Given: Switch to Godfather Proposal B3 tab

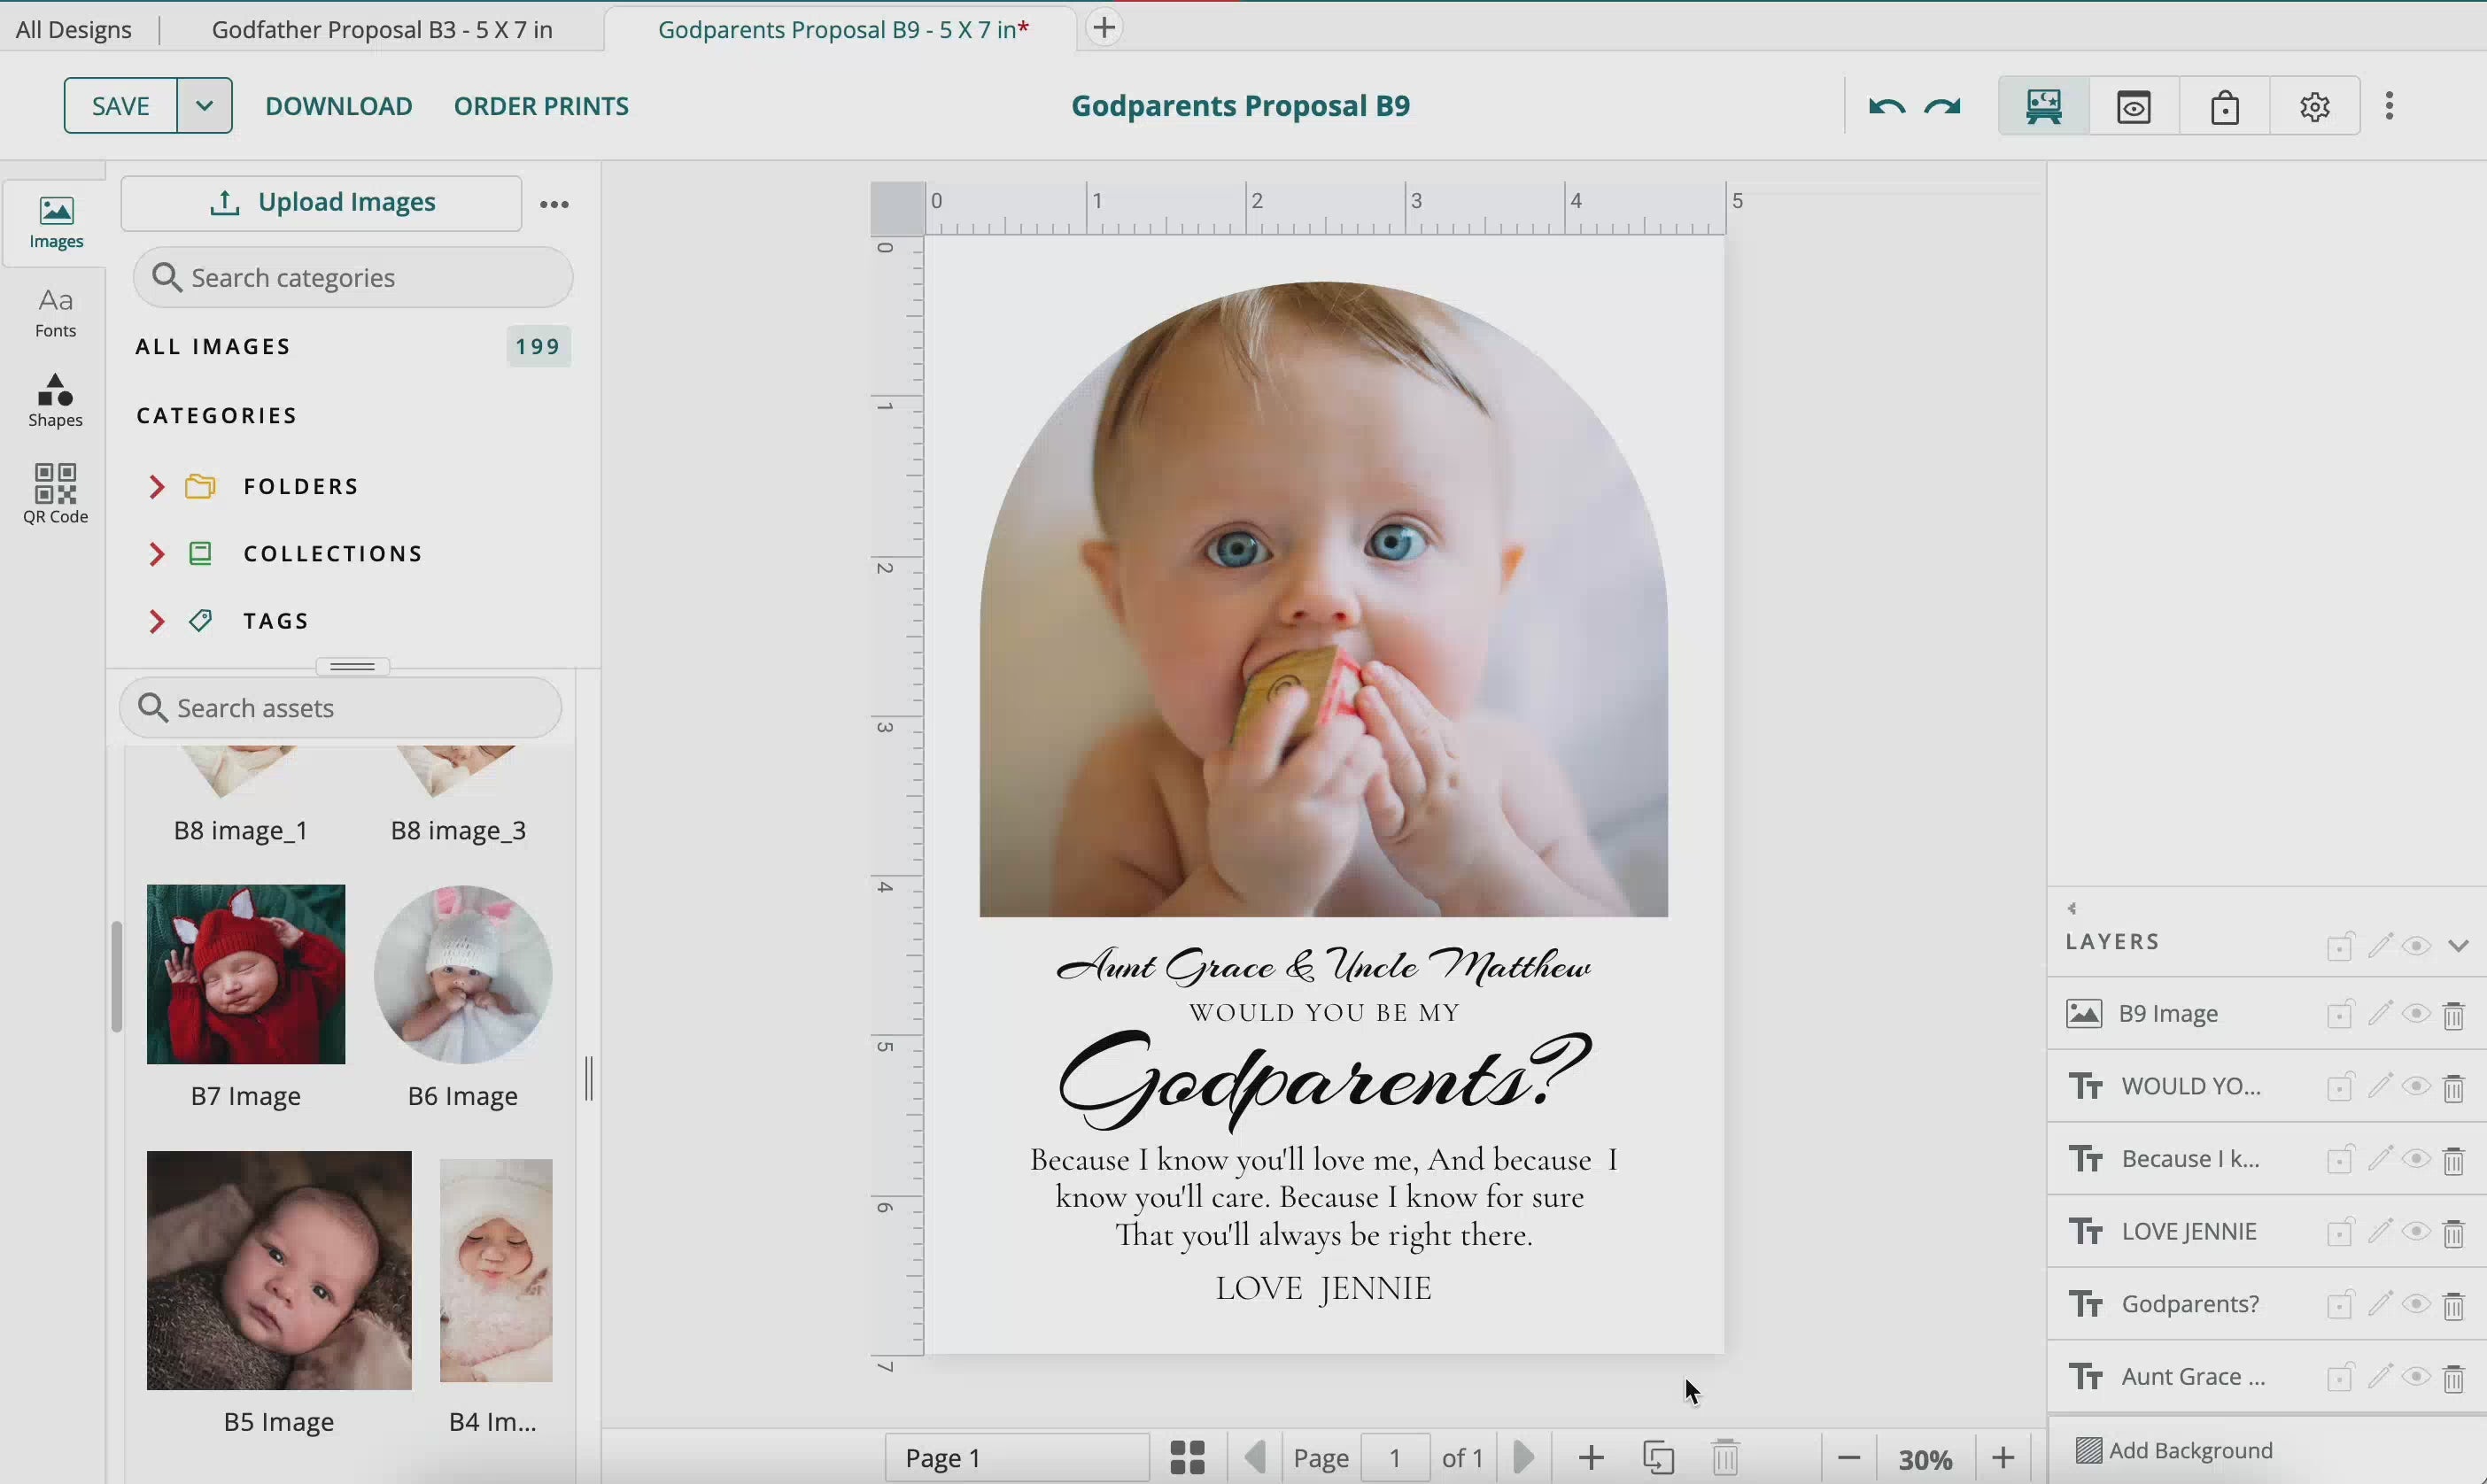Looking at the screenshot, I should (x=382, y=29).
